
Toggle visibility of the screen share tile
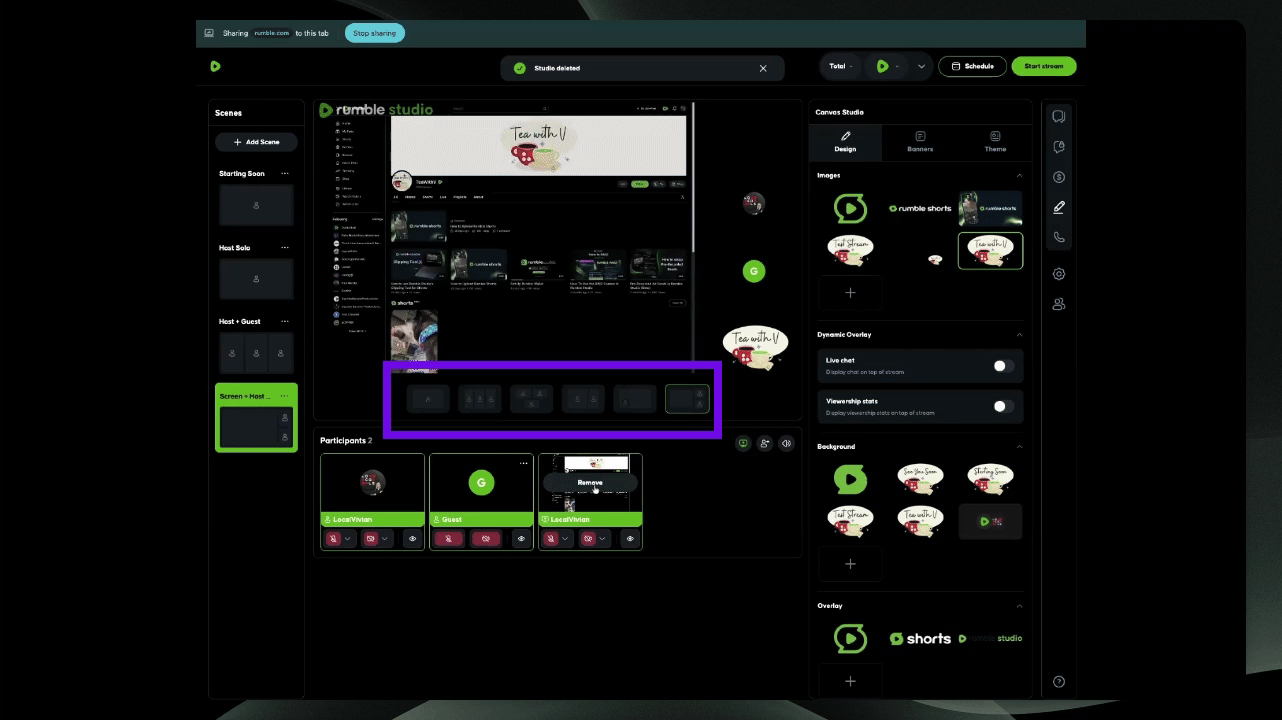coord(630,538)
